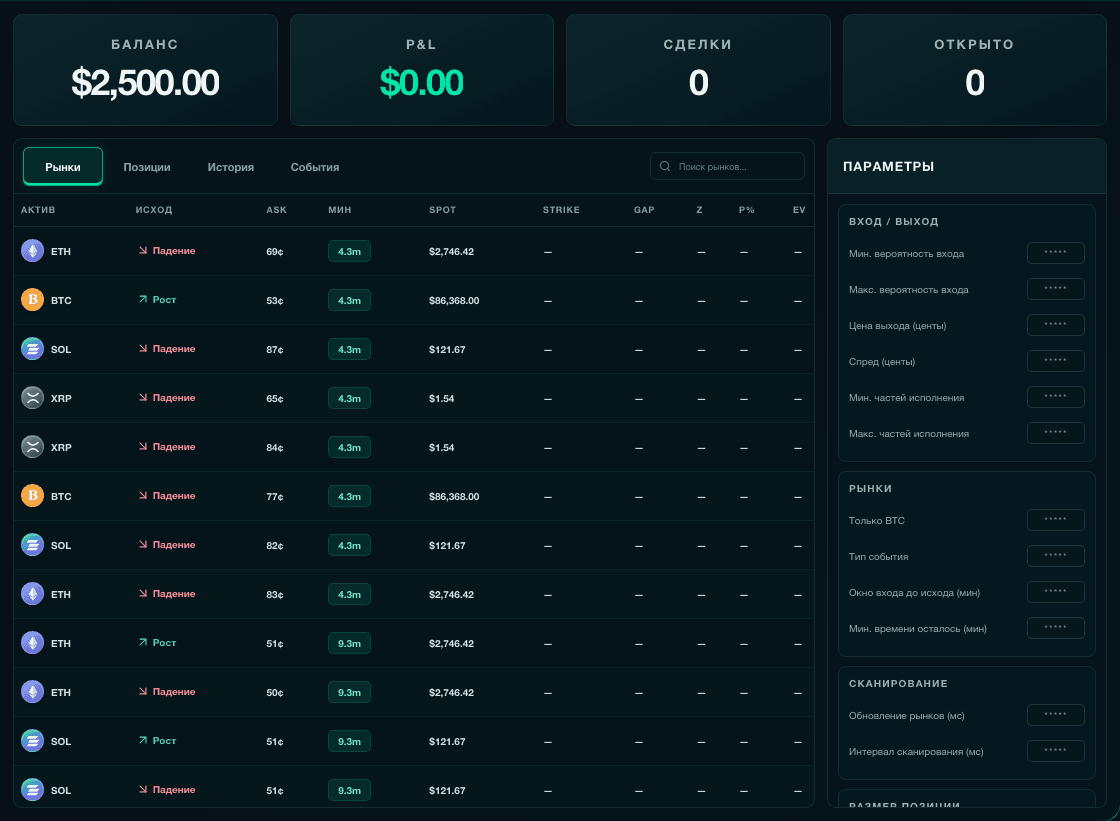This screenshot has height=821, width=1120.
Task: Edit Только BTC parameter field
Action: click(x=1056, y=520)
